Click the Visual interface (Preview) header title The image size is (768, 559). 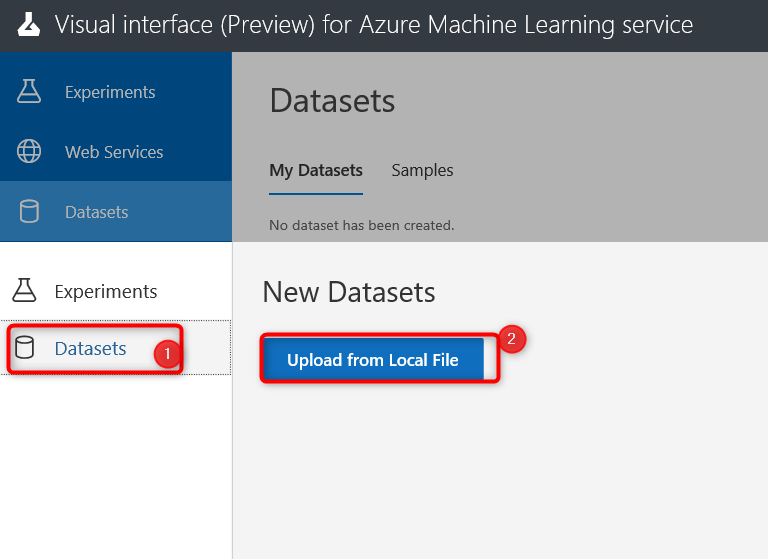374,24
